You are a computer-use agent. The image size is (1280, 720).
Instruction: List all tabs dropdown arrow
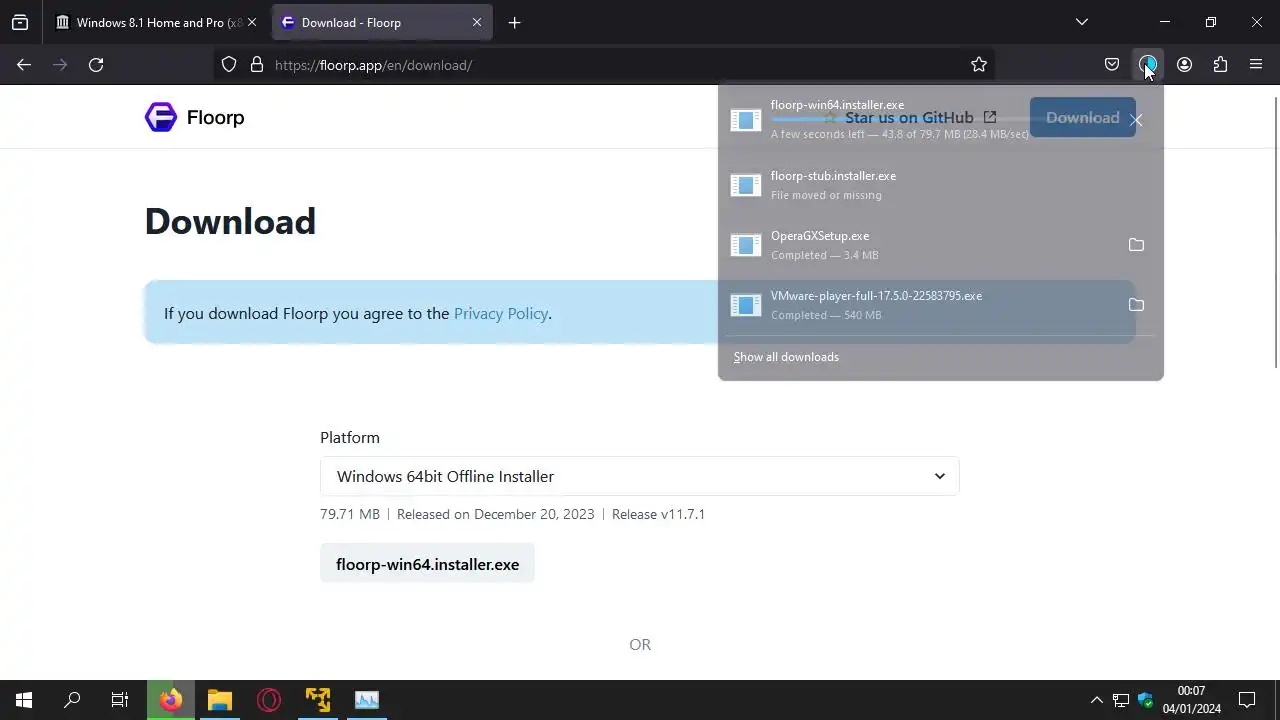pyautogui.click(x=1081, y=22)
